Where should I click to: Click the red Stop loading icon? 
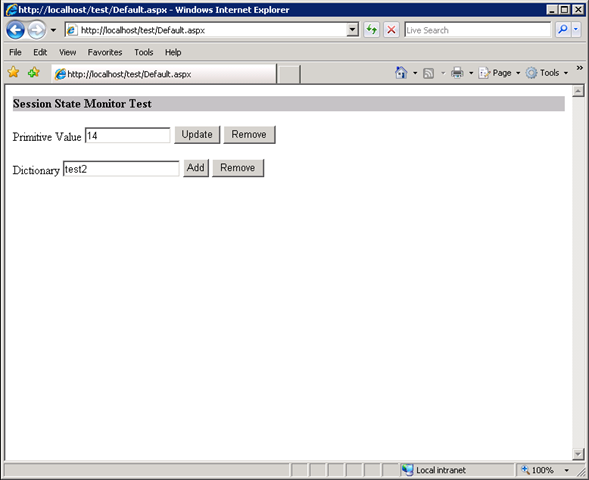click(x=391, y=30)
